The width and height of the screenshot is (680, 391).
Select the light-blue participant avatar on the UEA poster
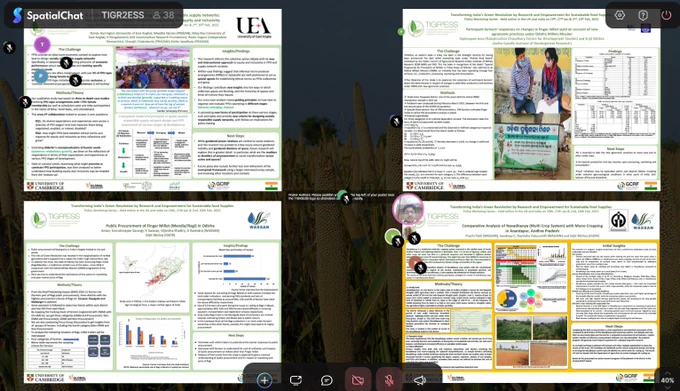41,76
